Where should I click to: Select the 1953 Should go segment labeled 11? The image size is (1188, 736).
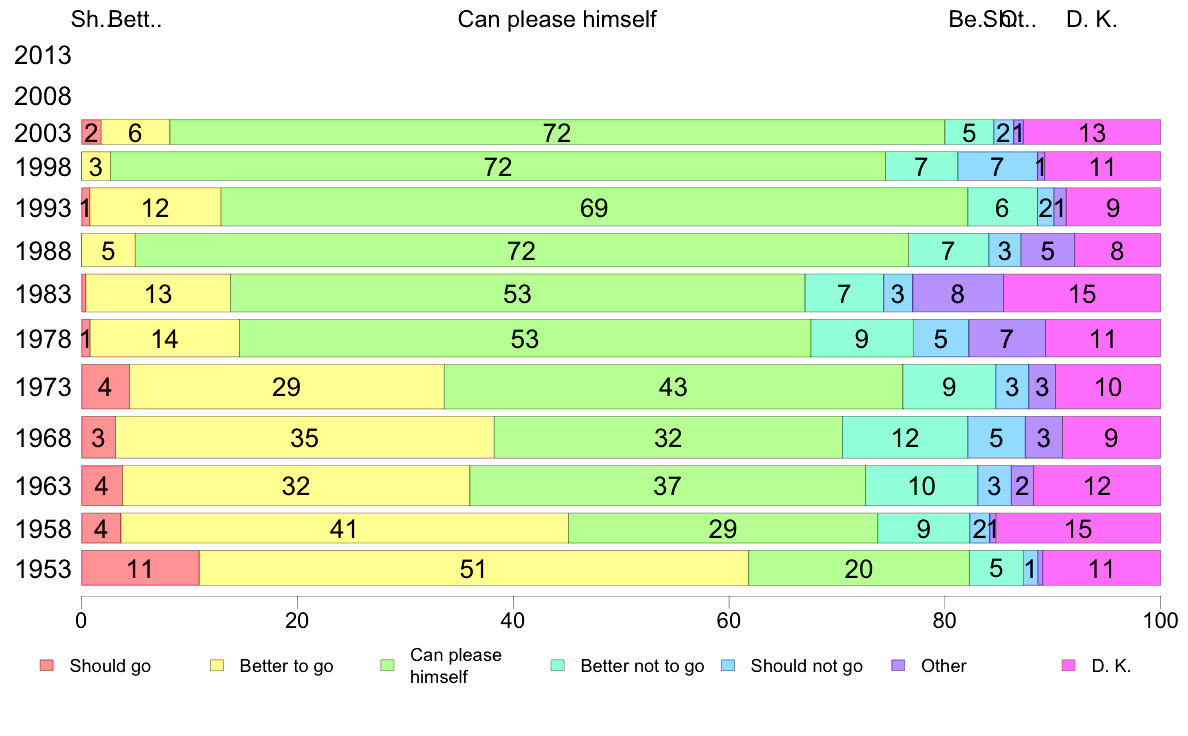(x=140, y=569)
